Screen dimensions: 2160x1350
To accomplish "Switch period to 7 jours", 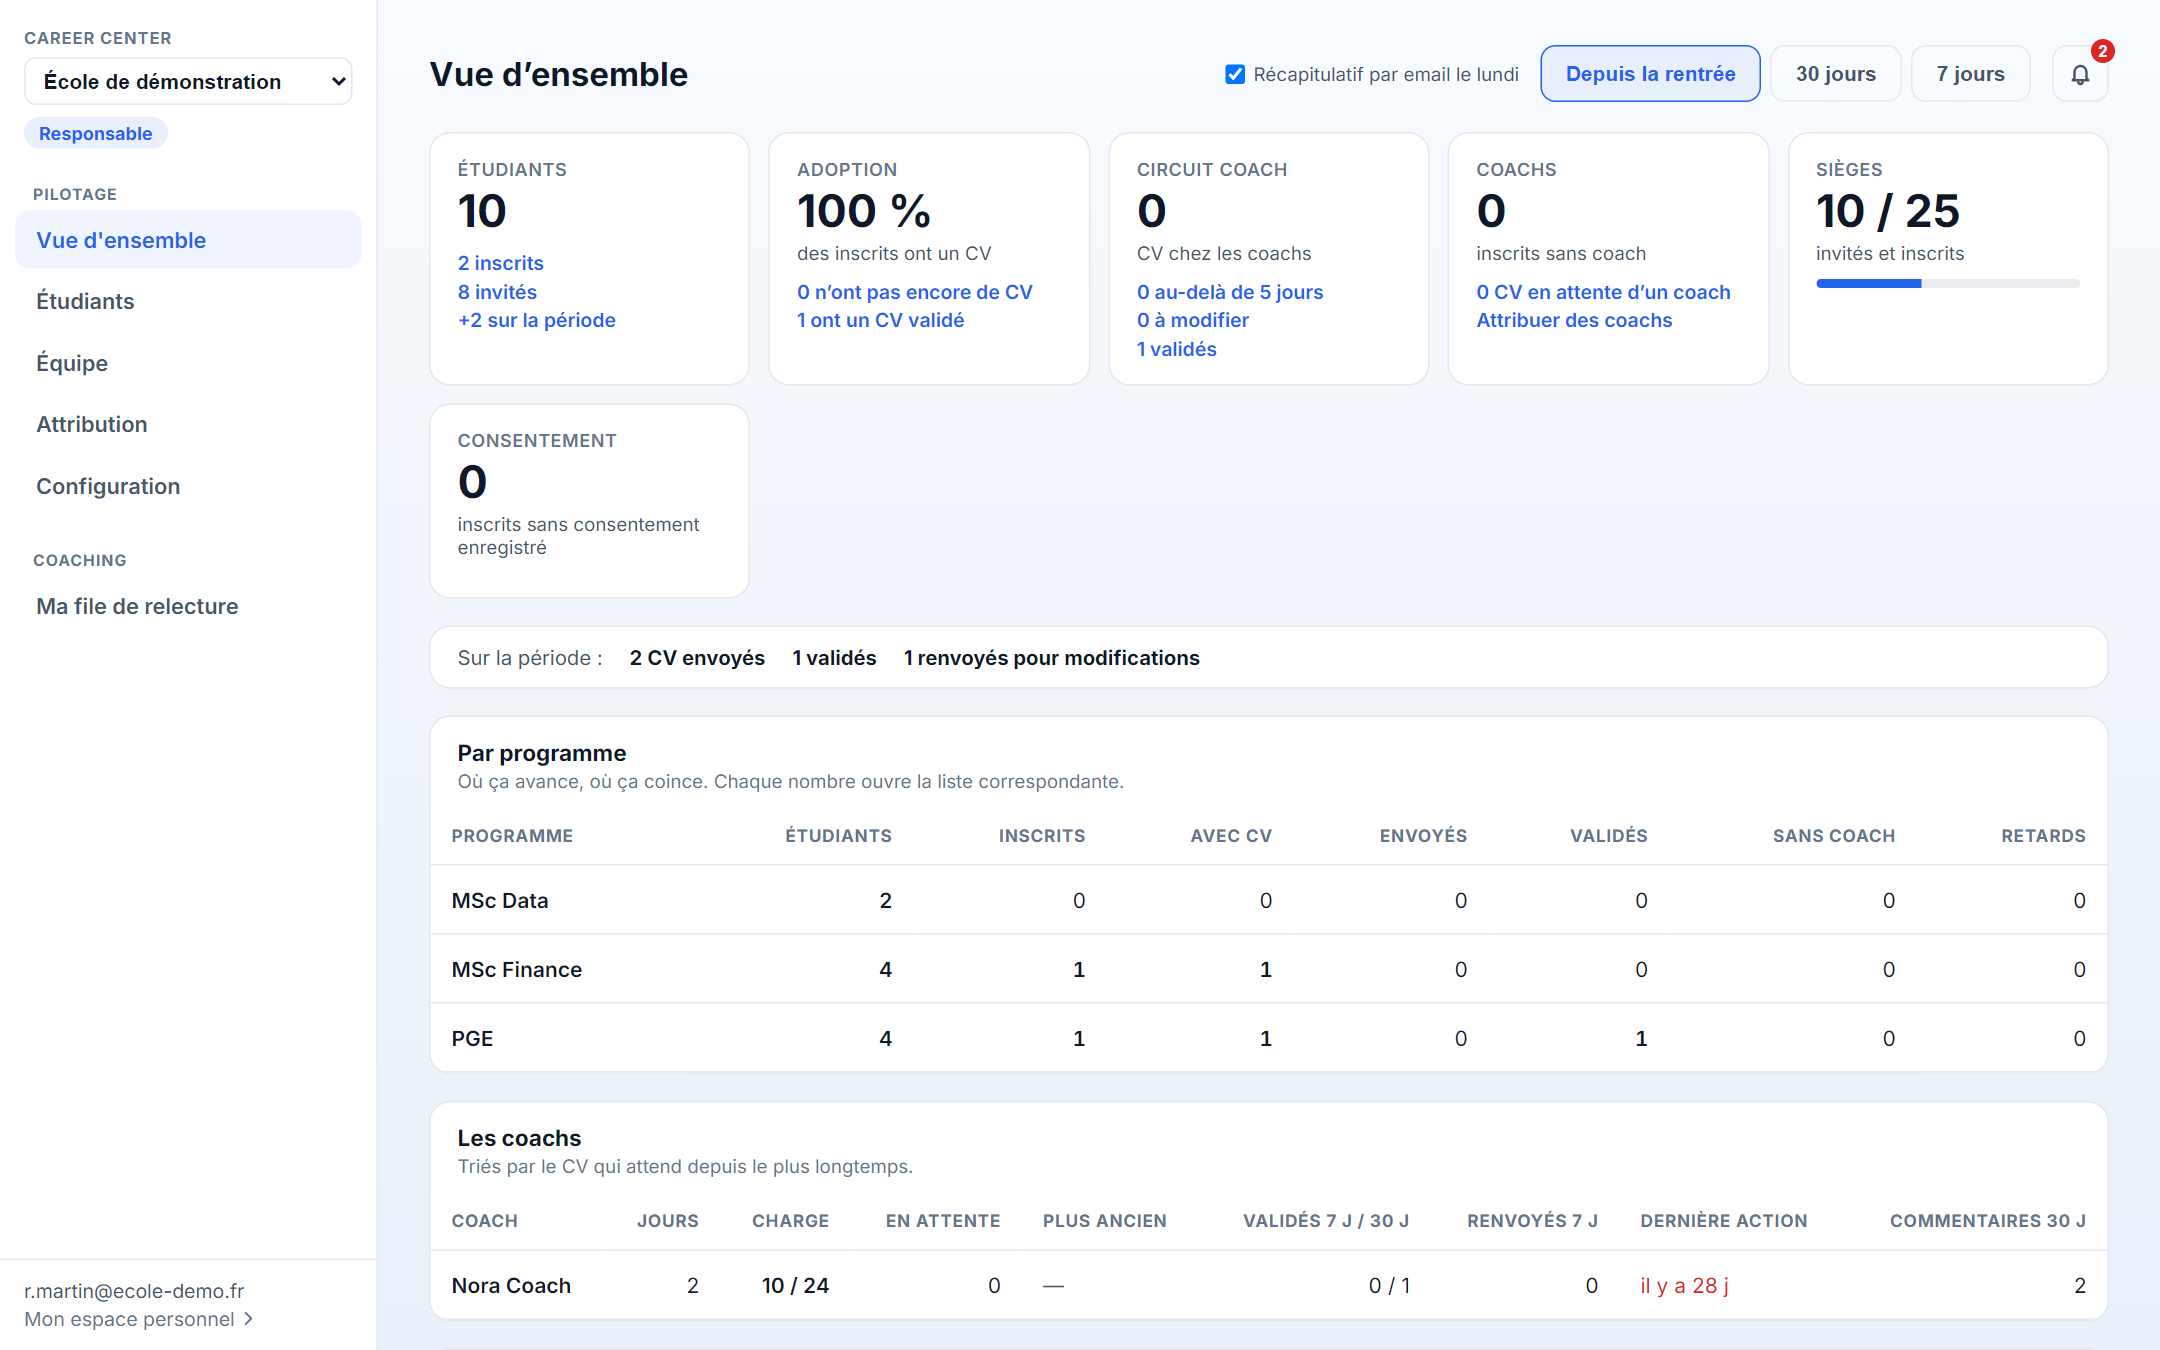I will [x=1970, y=74].
